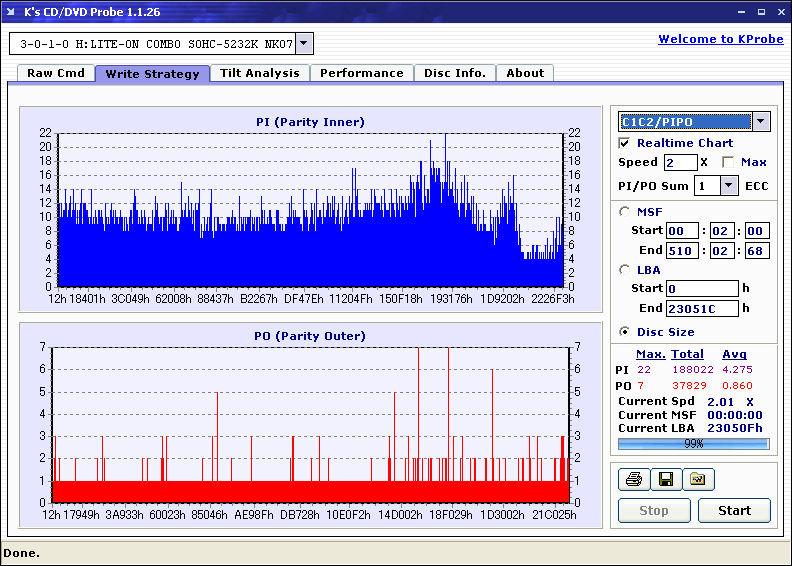
Task: Select the LBA radio button
Action: (625, 270)
